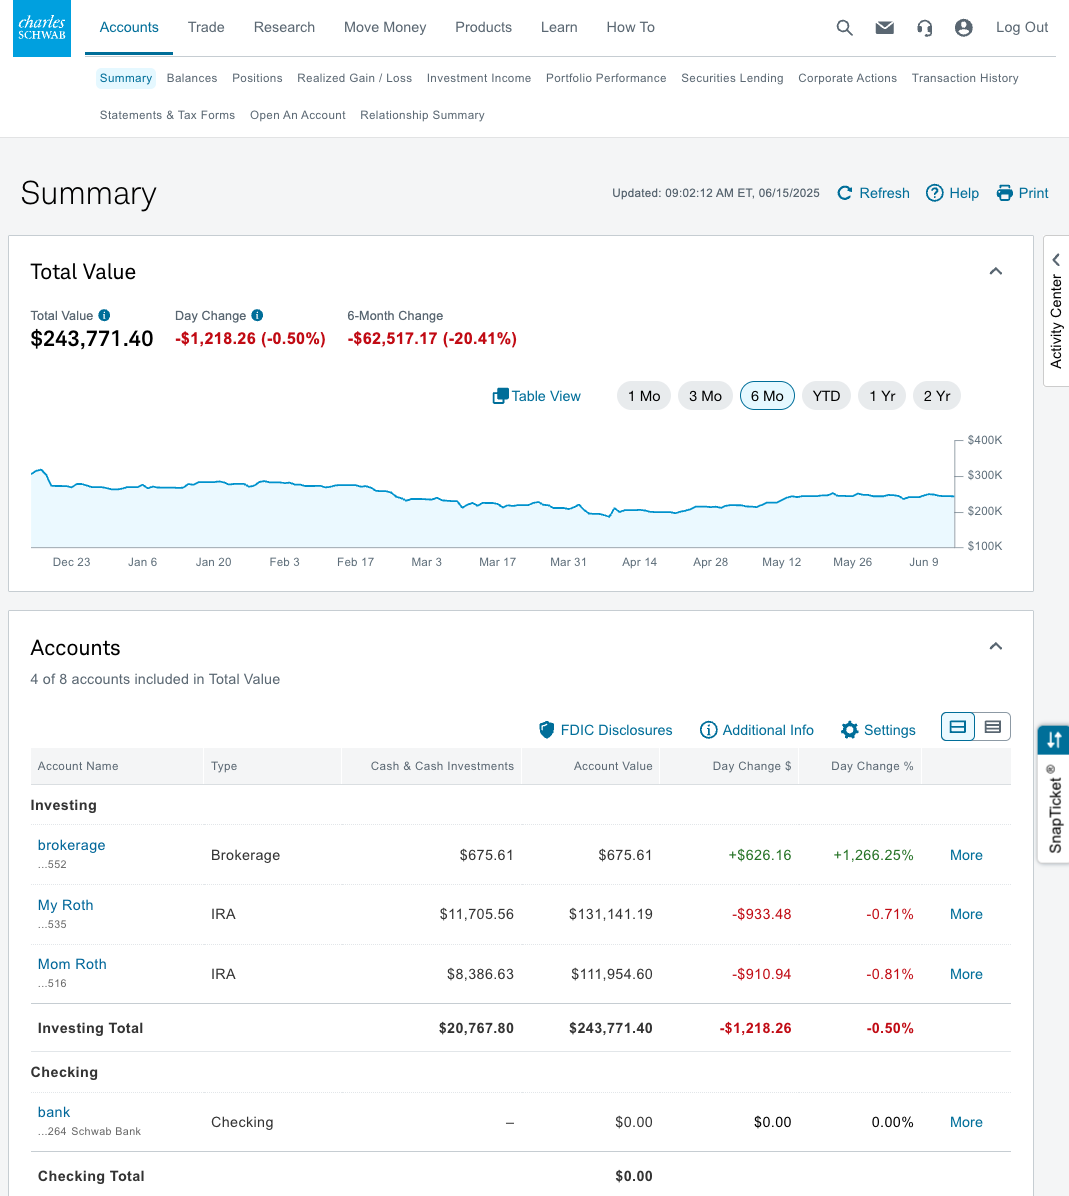Open the messages envelope icon
This screenshot has width=1069, height=1196.
tap(884, 27)
